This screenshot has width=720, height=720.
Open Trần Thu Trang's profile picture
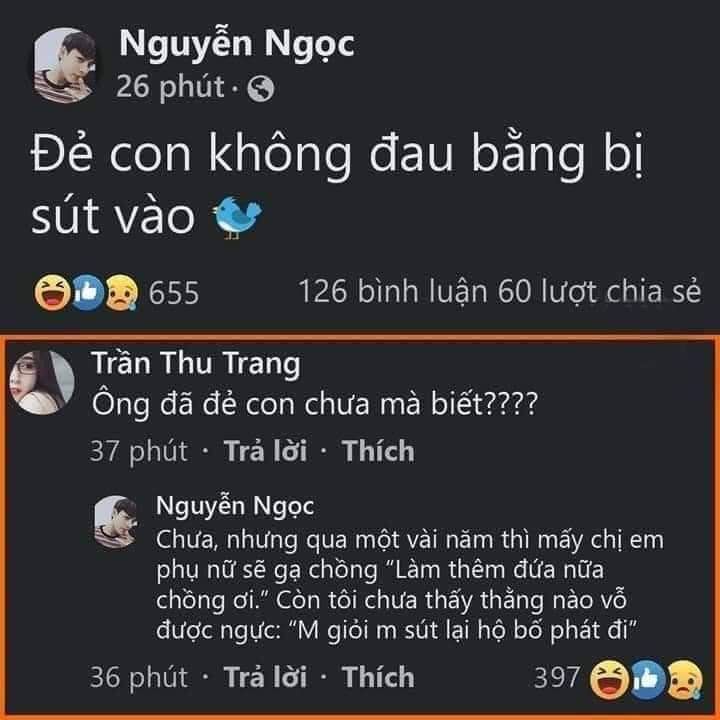click(42, 382)
